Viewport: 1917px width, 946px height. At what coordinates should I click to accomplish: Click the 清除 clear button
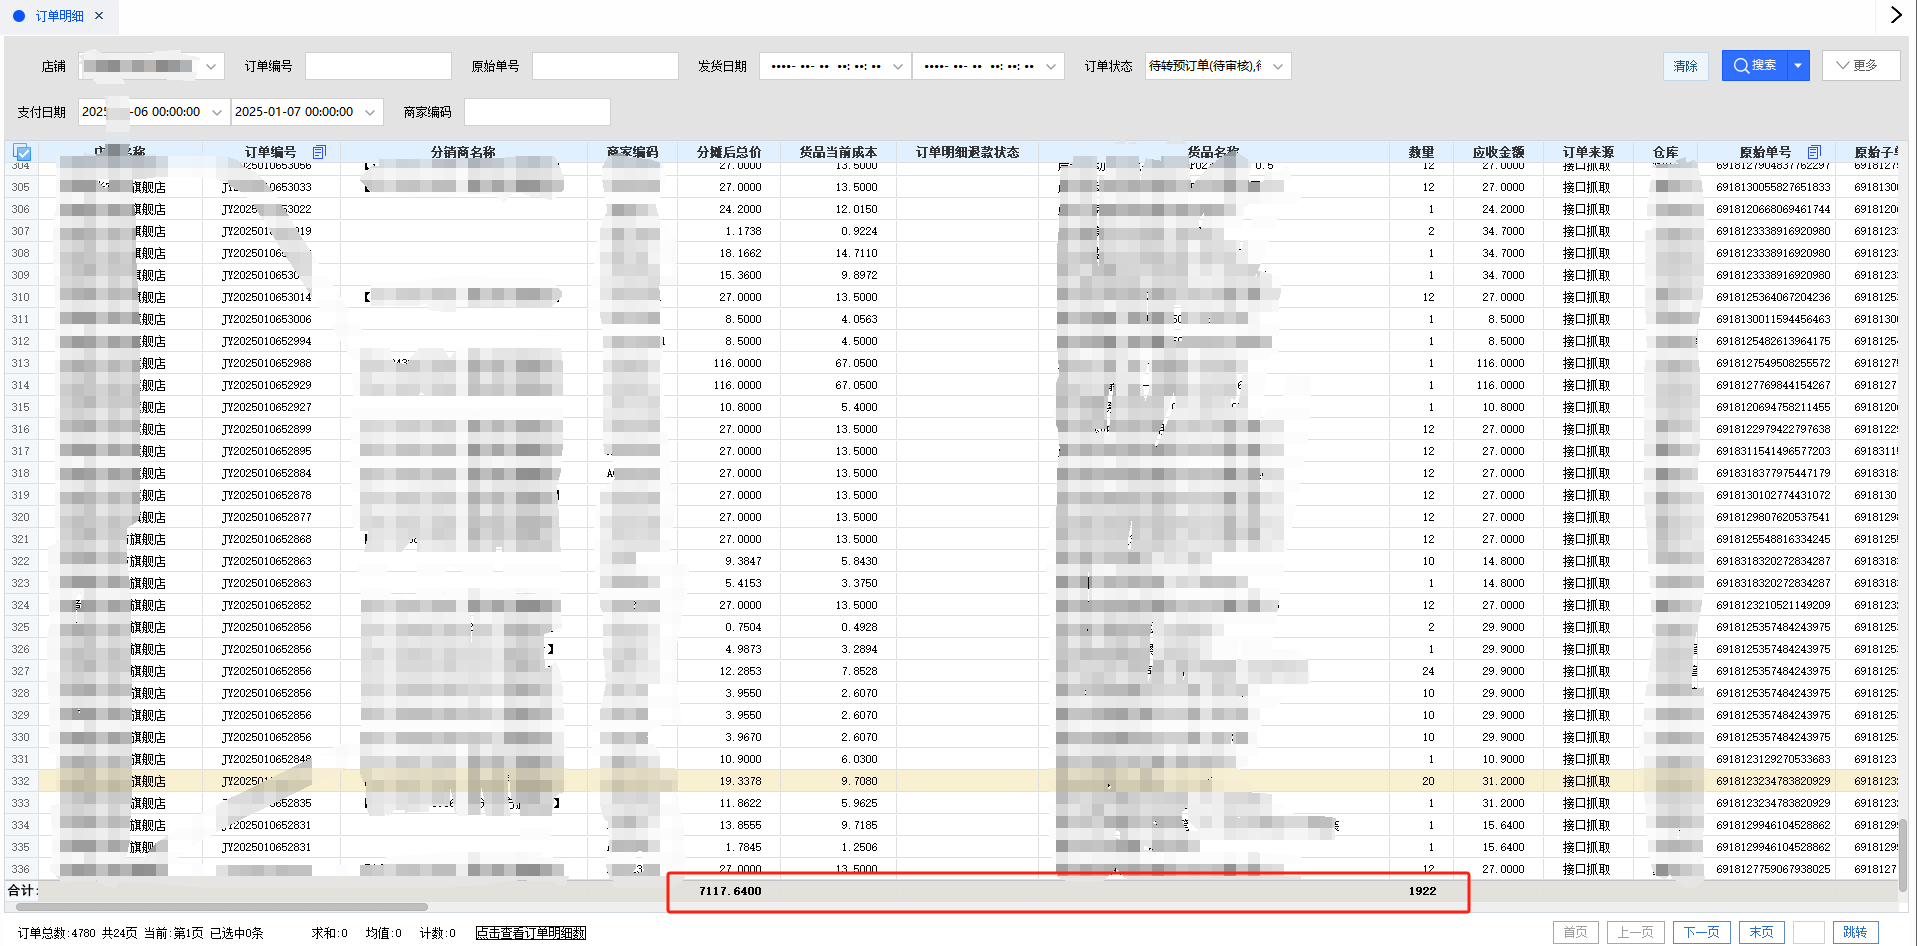1685,66
